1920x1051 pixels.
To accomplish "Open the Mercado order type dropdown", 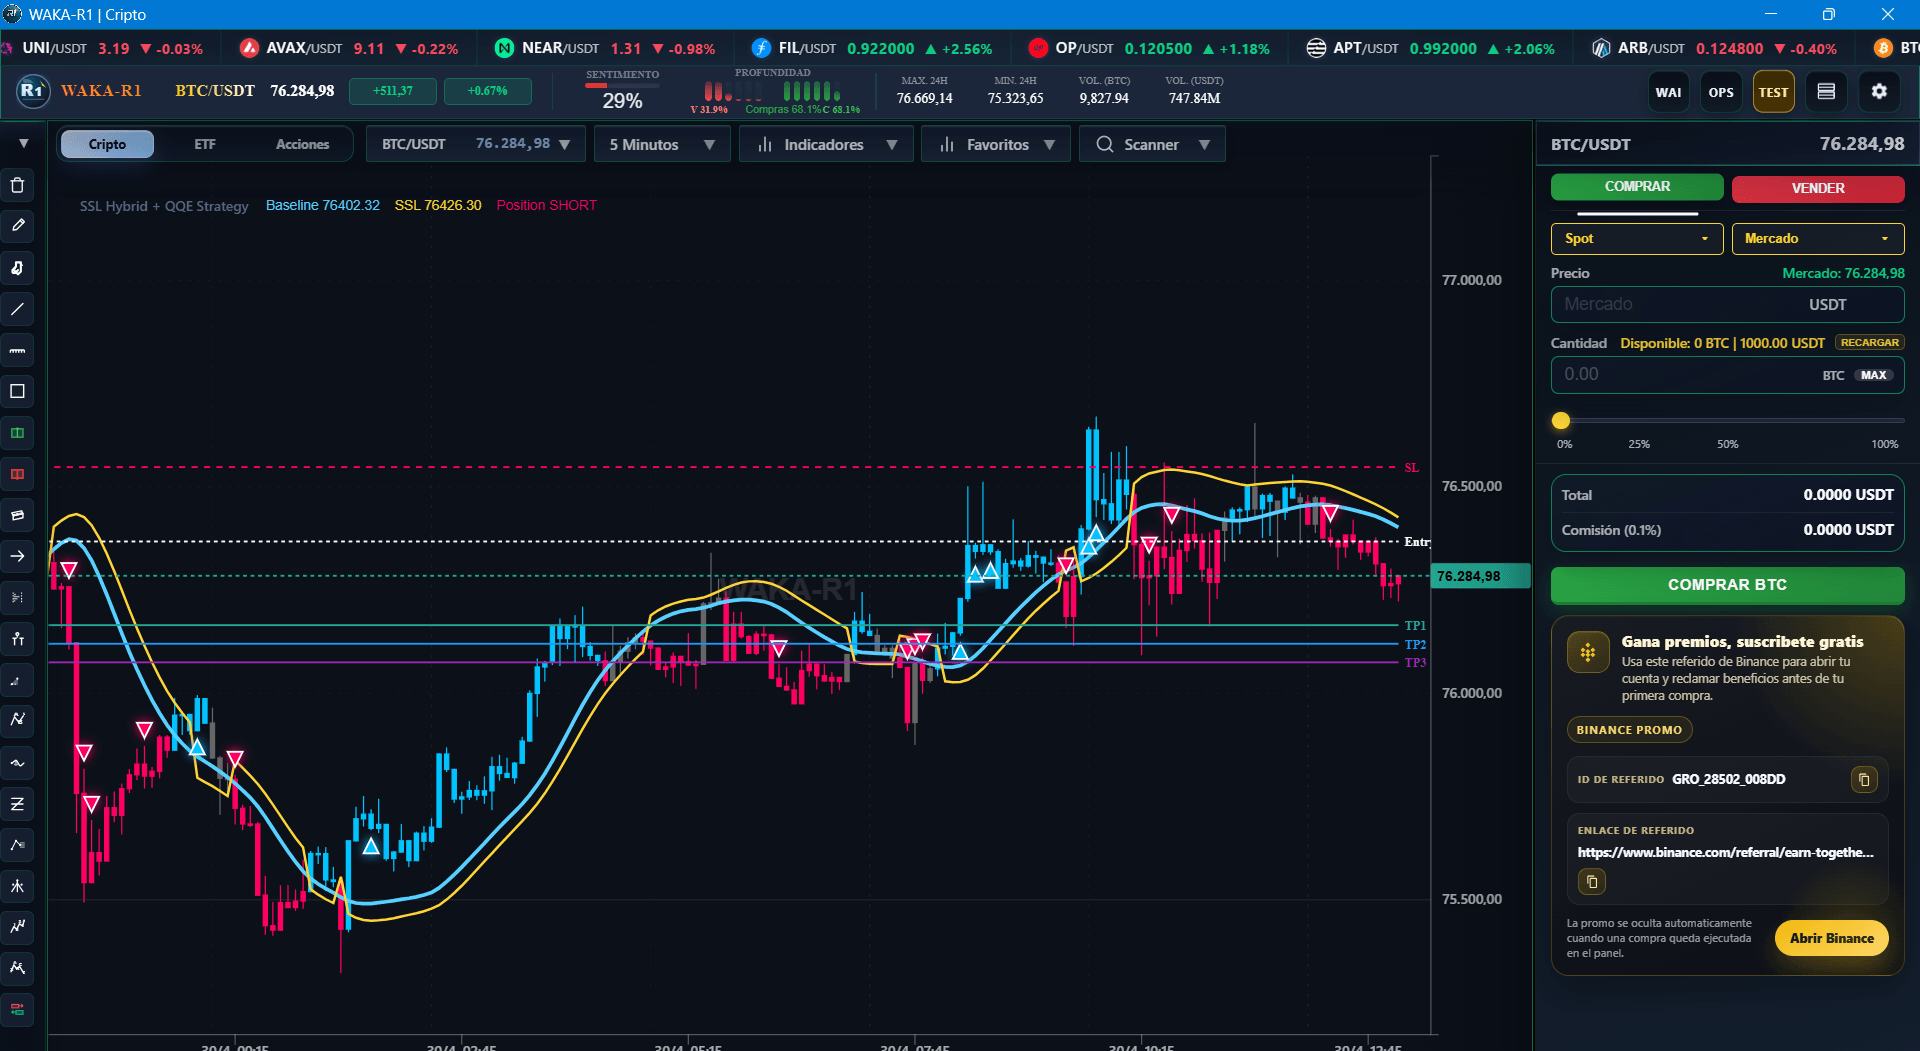I will 1818,238.
